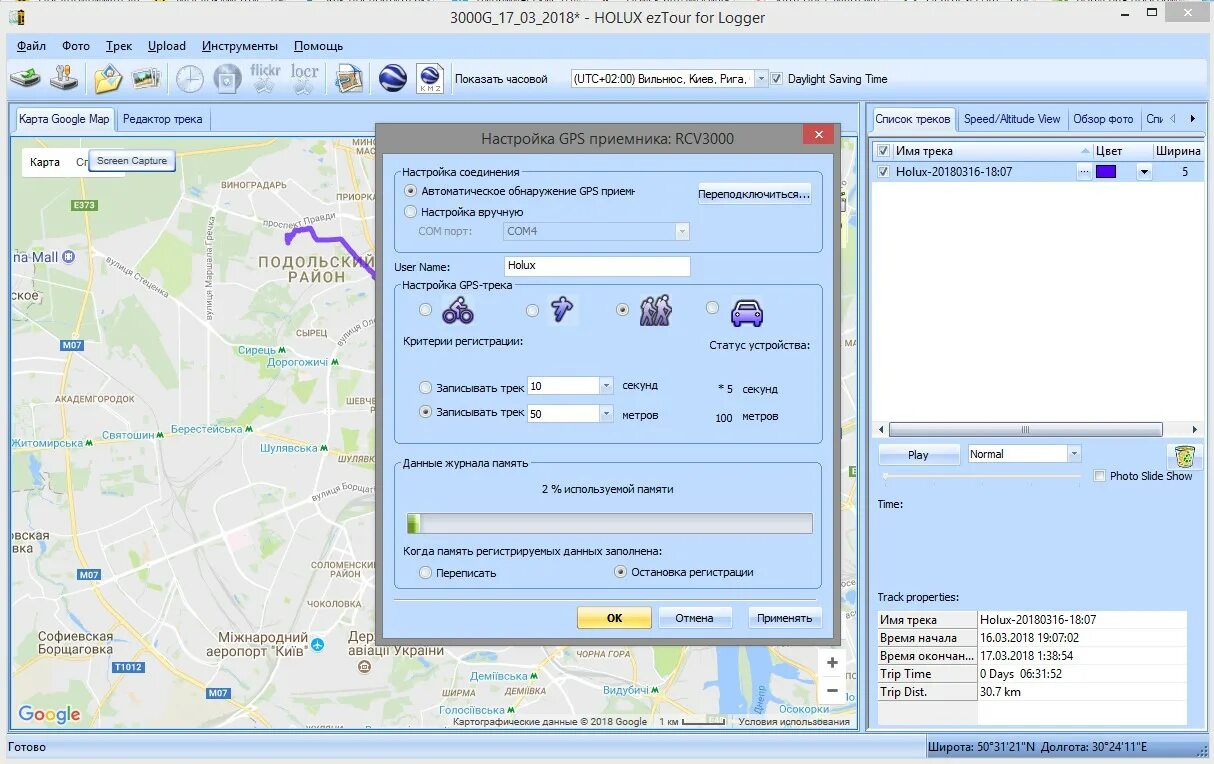Uncheck the Holux-20180316-18:07 track checkbox

[x=883, y=172]
